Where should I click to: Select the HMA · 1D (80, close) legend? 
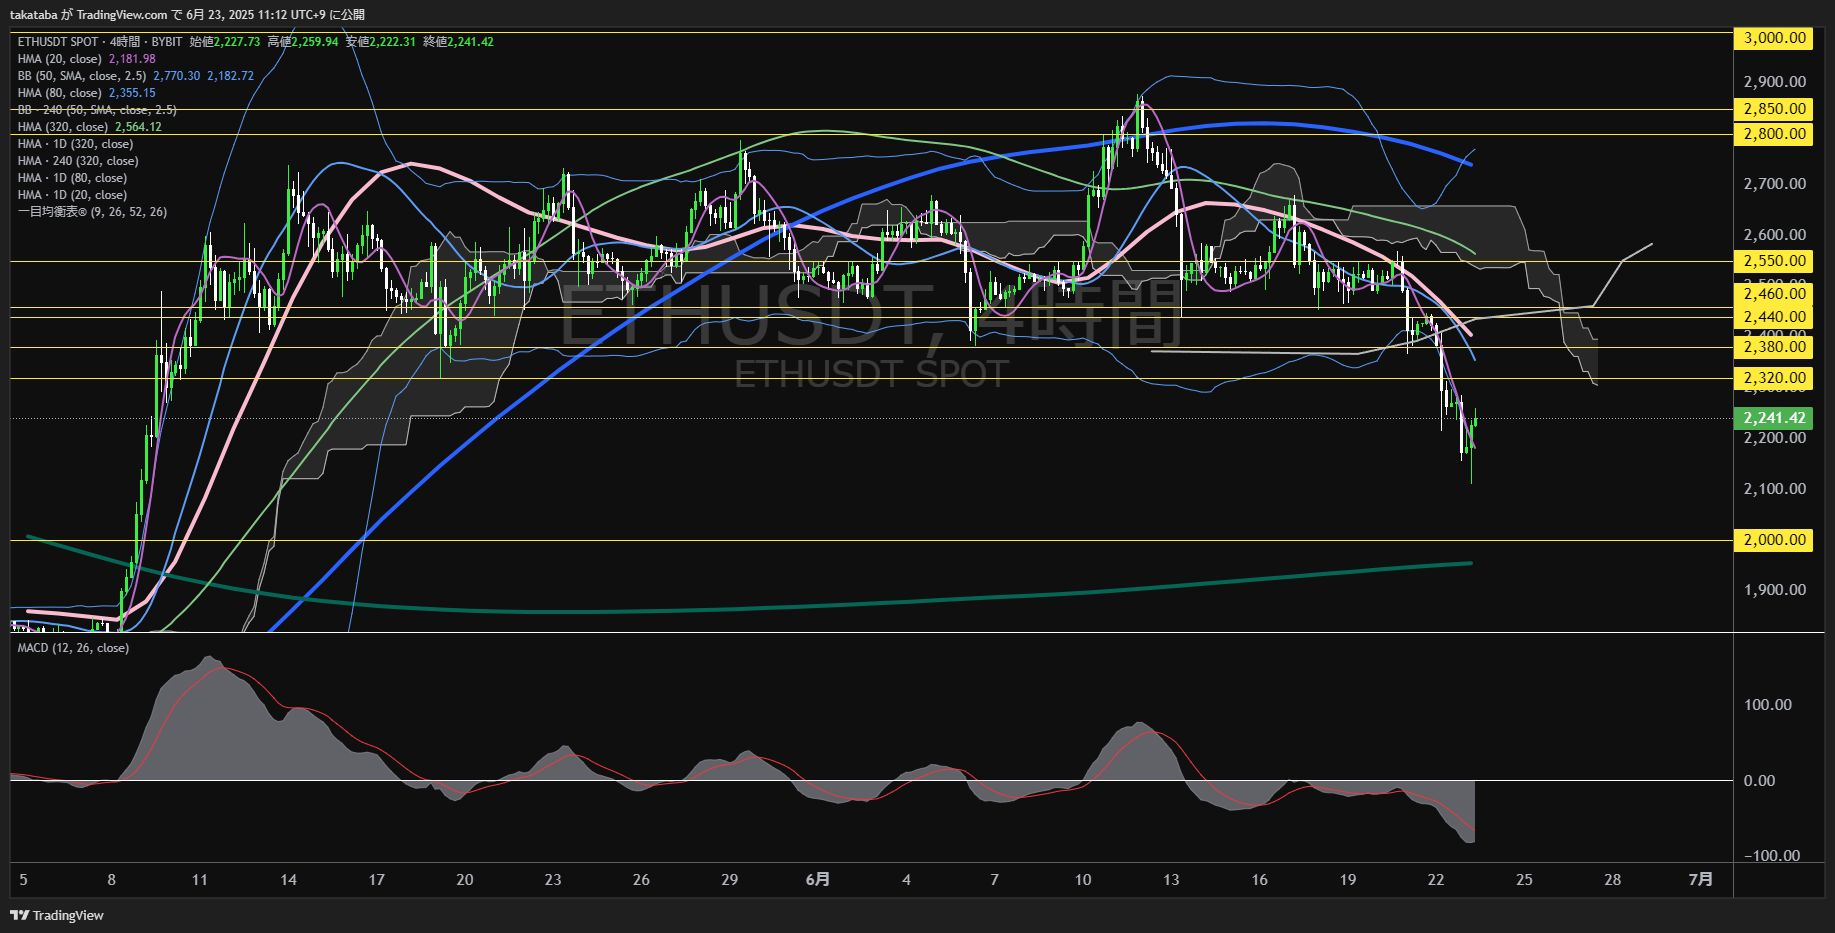(x=72, y=178)
